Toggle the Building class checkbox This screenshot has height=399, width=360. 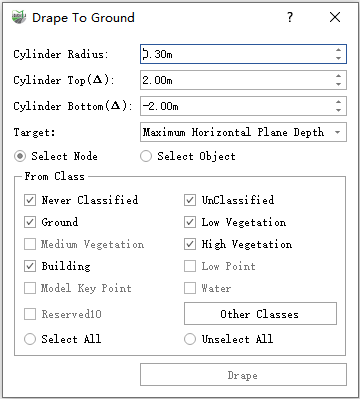(30, 266)
